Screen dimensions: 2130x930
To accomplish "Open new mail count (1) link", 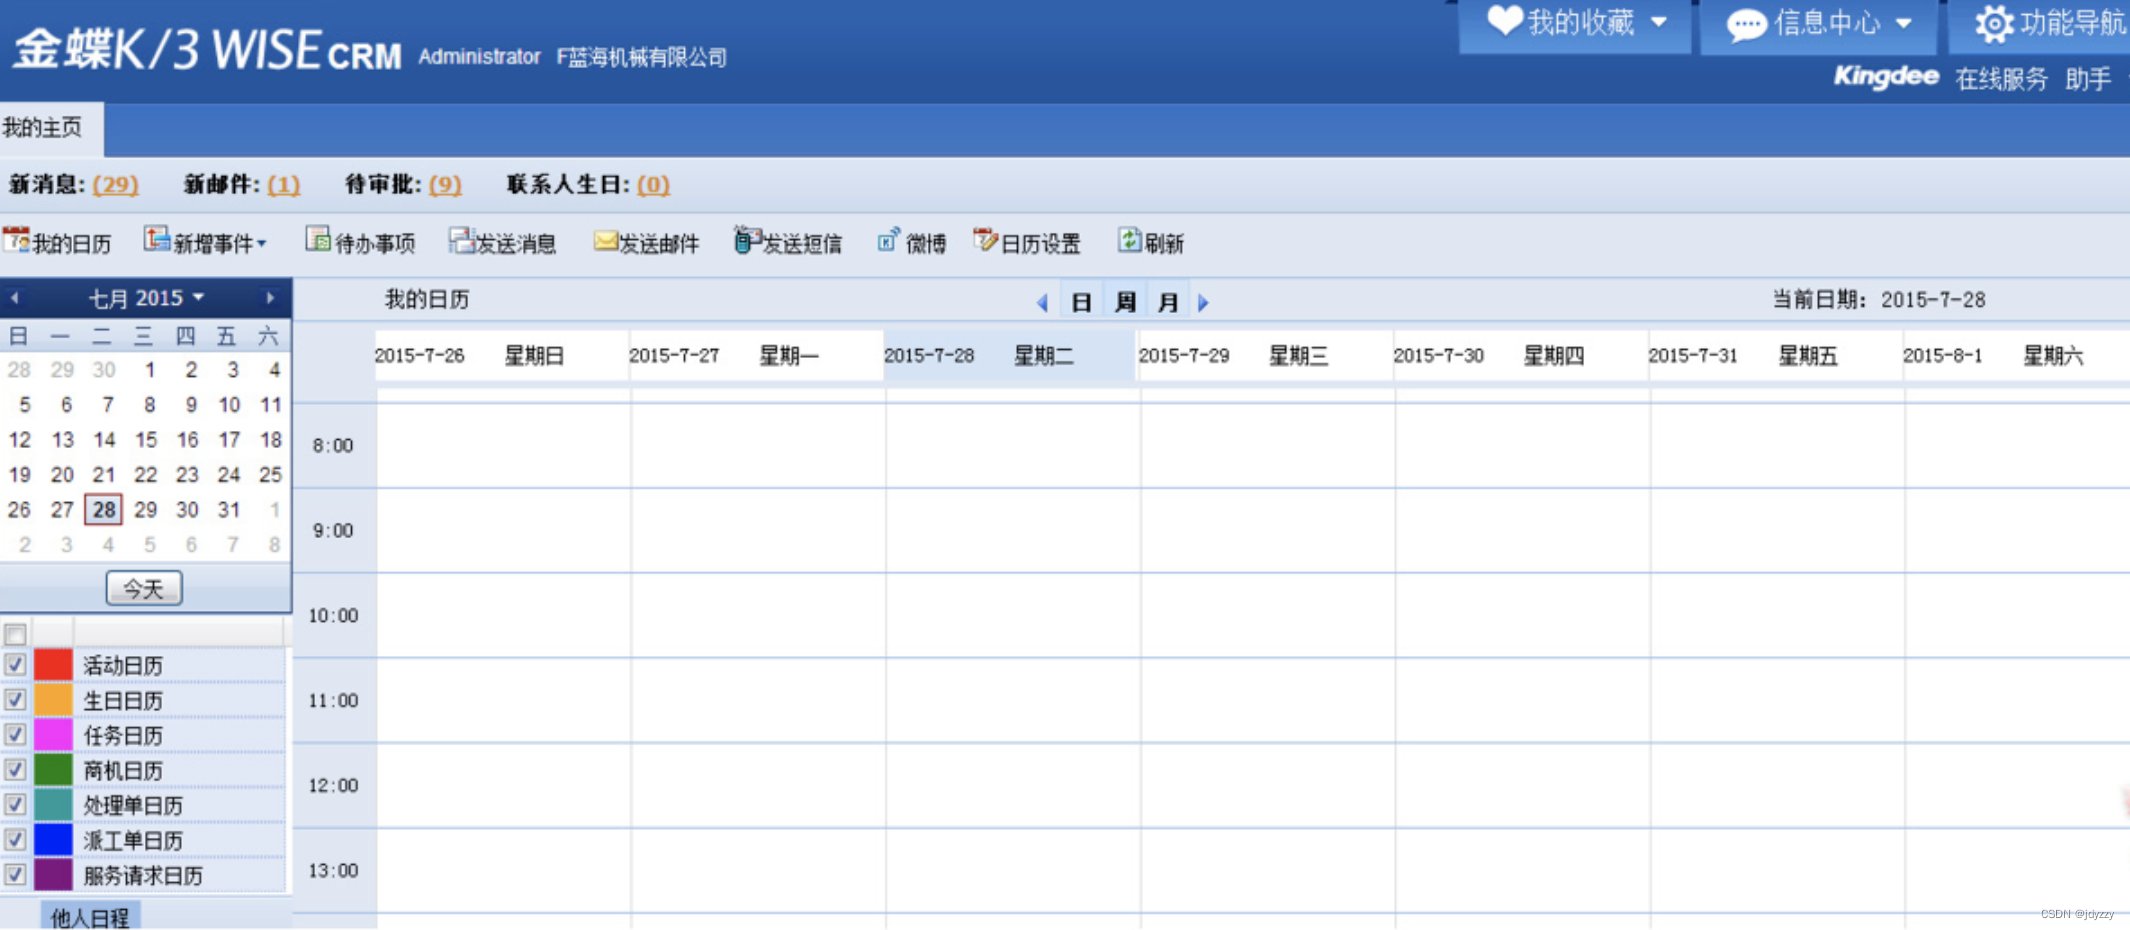I will [283, 185].
